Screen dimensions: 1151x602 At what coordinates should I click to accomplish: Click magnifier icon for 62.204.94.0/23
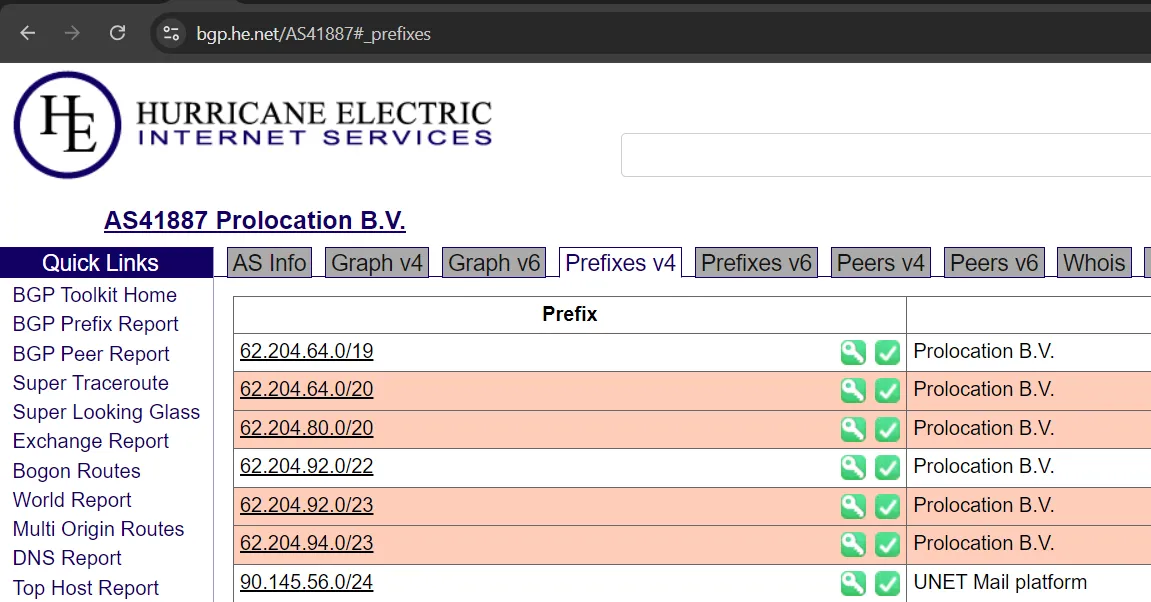coord(853,544)
